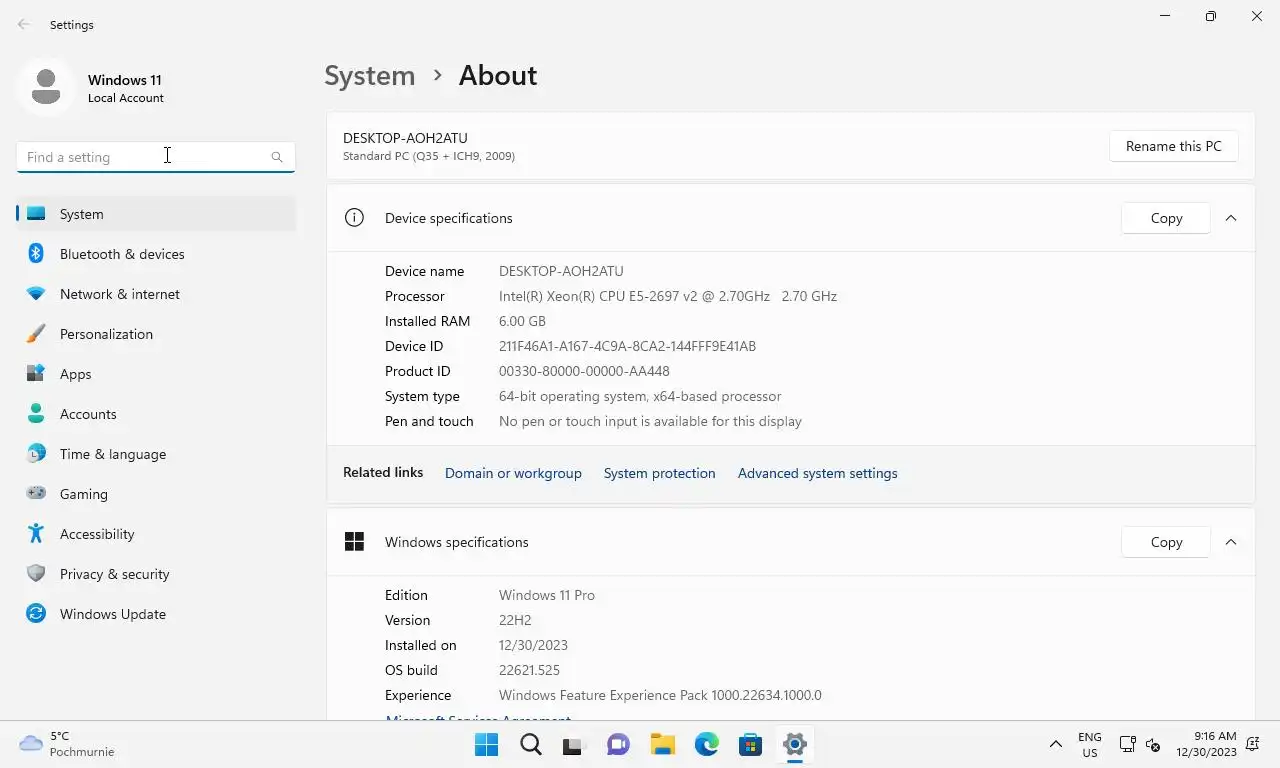Viewport: 1280px width, 768px height.
Task: Open System settings in the sidebar
Action: point(156,214)
